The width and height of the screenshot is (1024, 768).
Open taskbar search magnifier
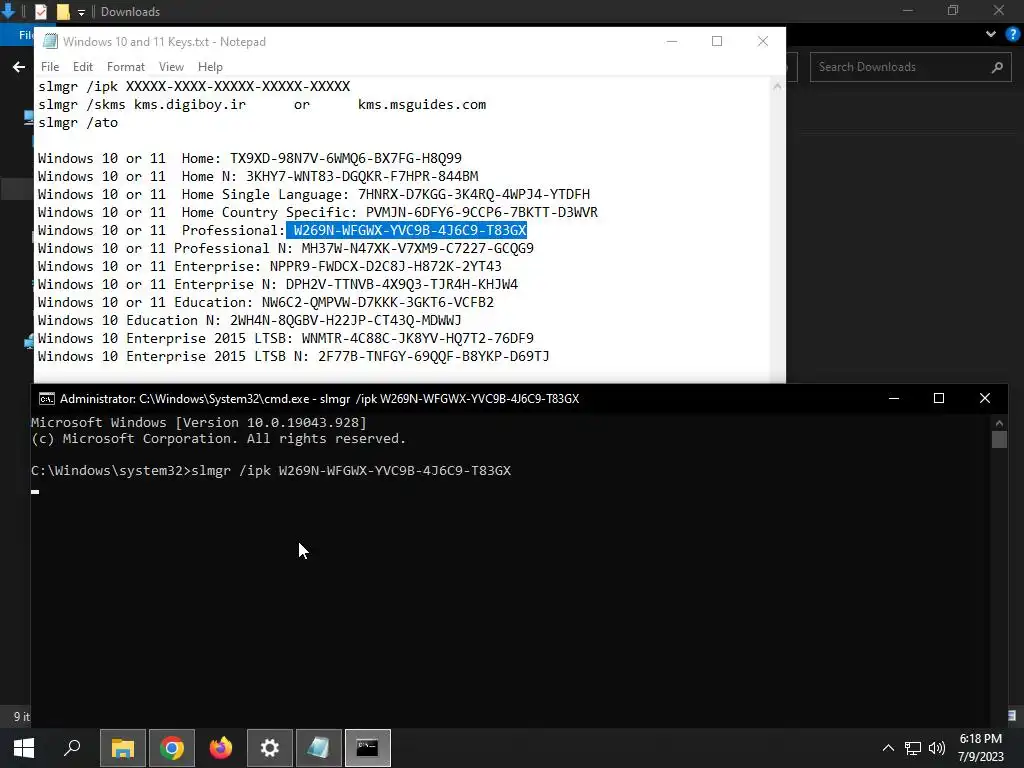72,748
